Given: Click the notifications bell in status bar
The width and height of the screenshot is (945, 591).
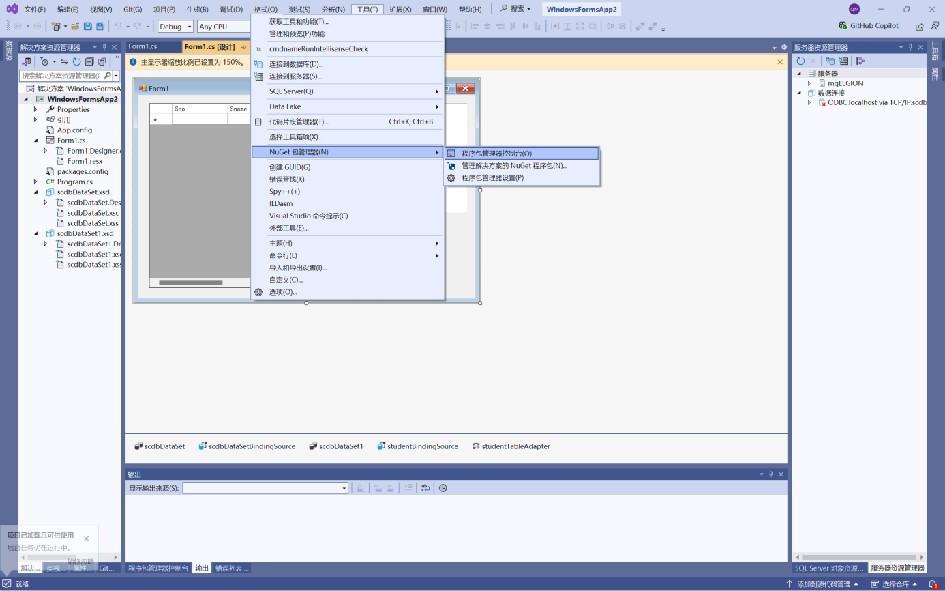Looking at the screenshot, I should 932,584.
